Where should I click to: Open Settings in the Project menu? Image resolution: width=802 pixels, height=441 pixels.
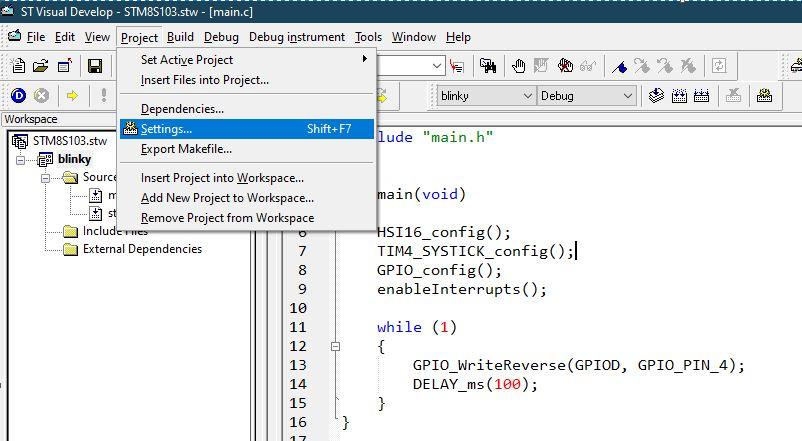(247, 129)
